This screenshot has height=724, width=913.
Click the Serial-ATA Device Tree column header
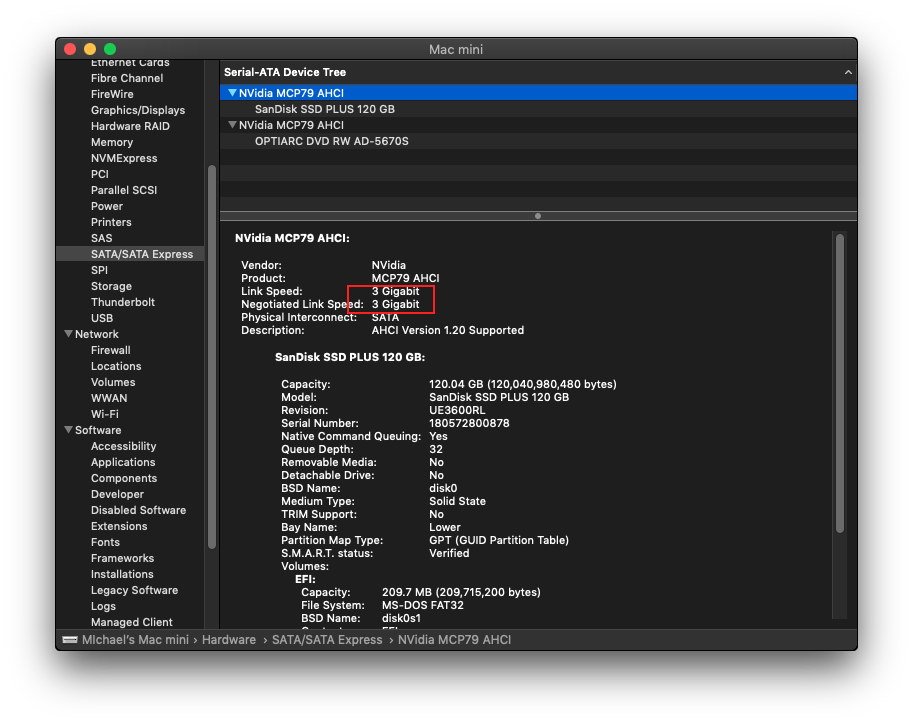[x=538, y=72]
